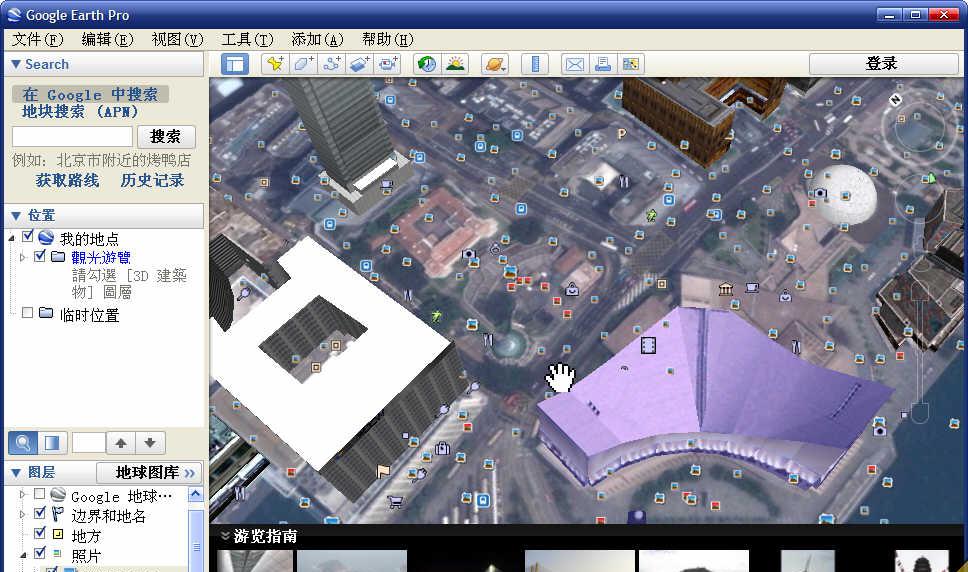Open 地球图库 earth gallery button

(x=149, y=473)
